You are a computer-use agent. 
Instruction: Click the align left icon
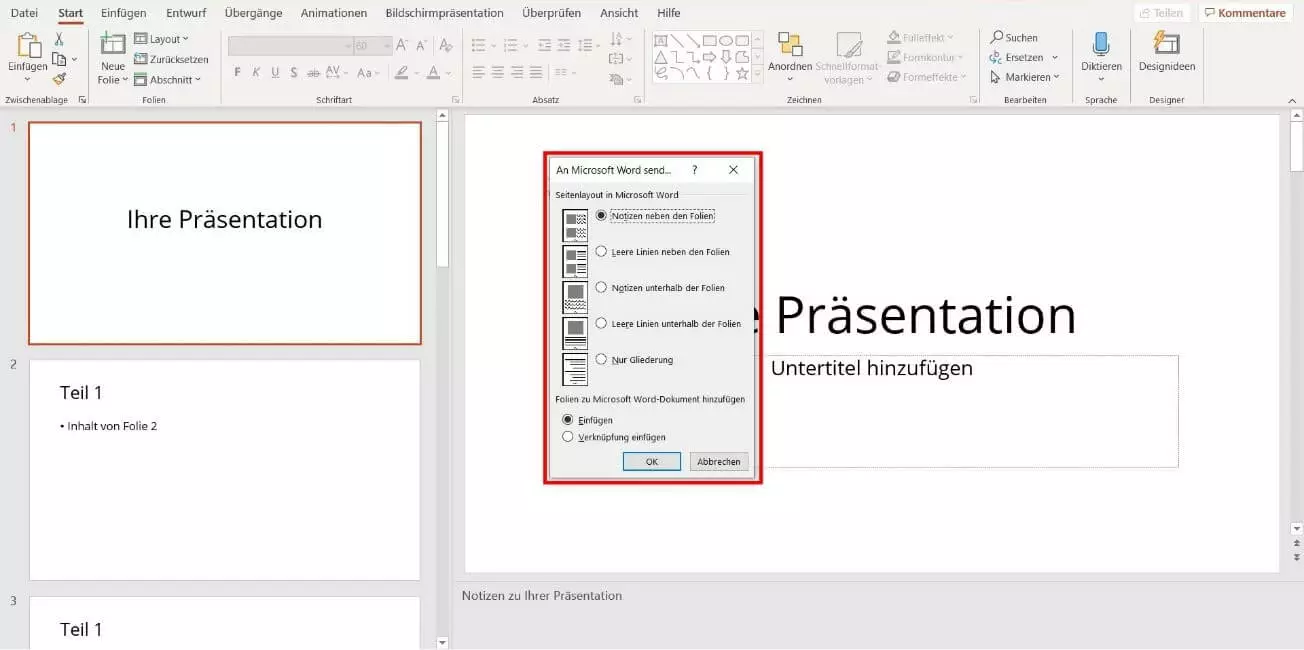(479, 73)
